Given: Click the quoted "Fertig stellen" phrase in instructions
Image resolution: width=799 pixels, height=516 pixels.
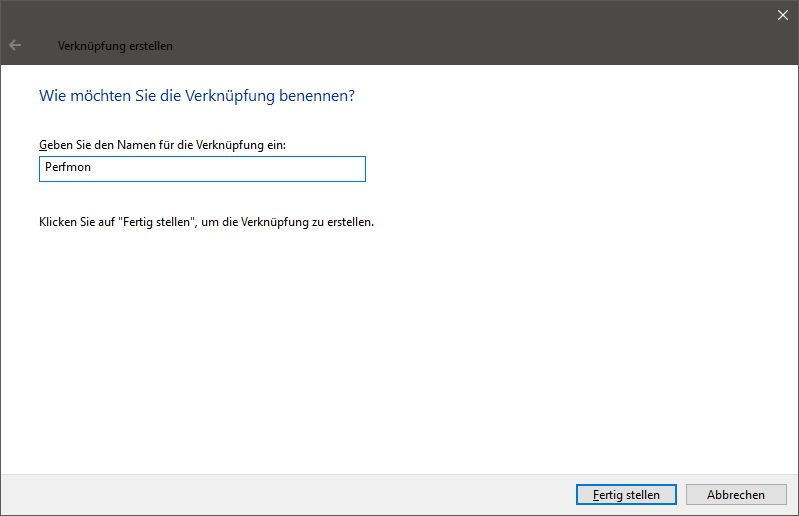Looking at the screenshot, I should [157, 222].
